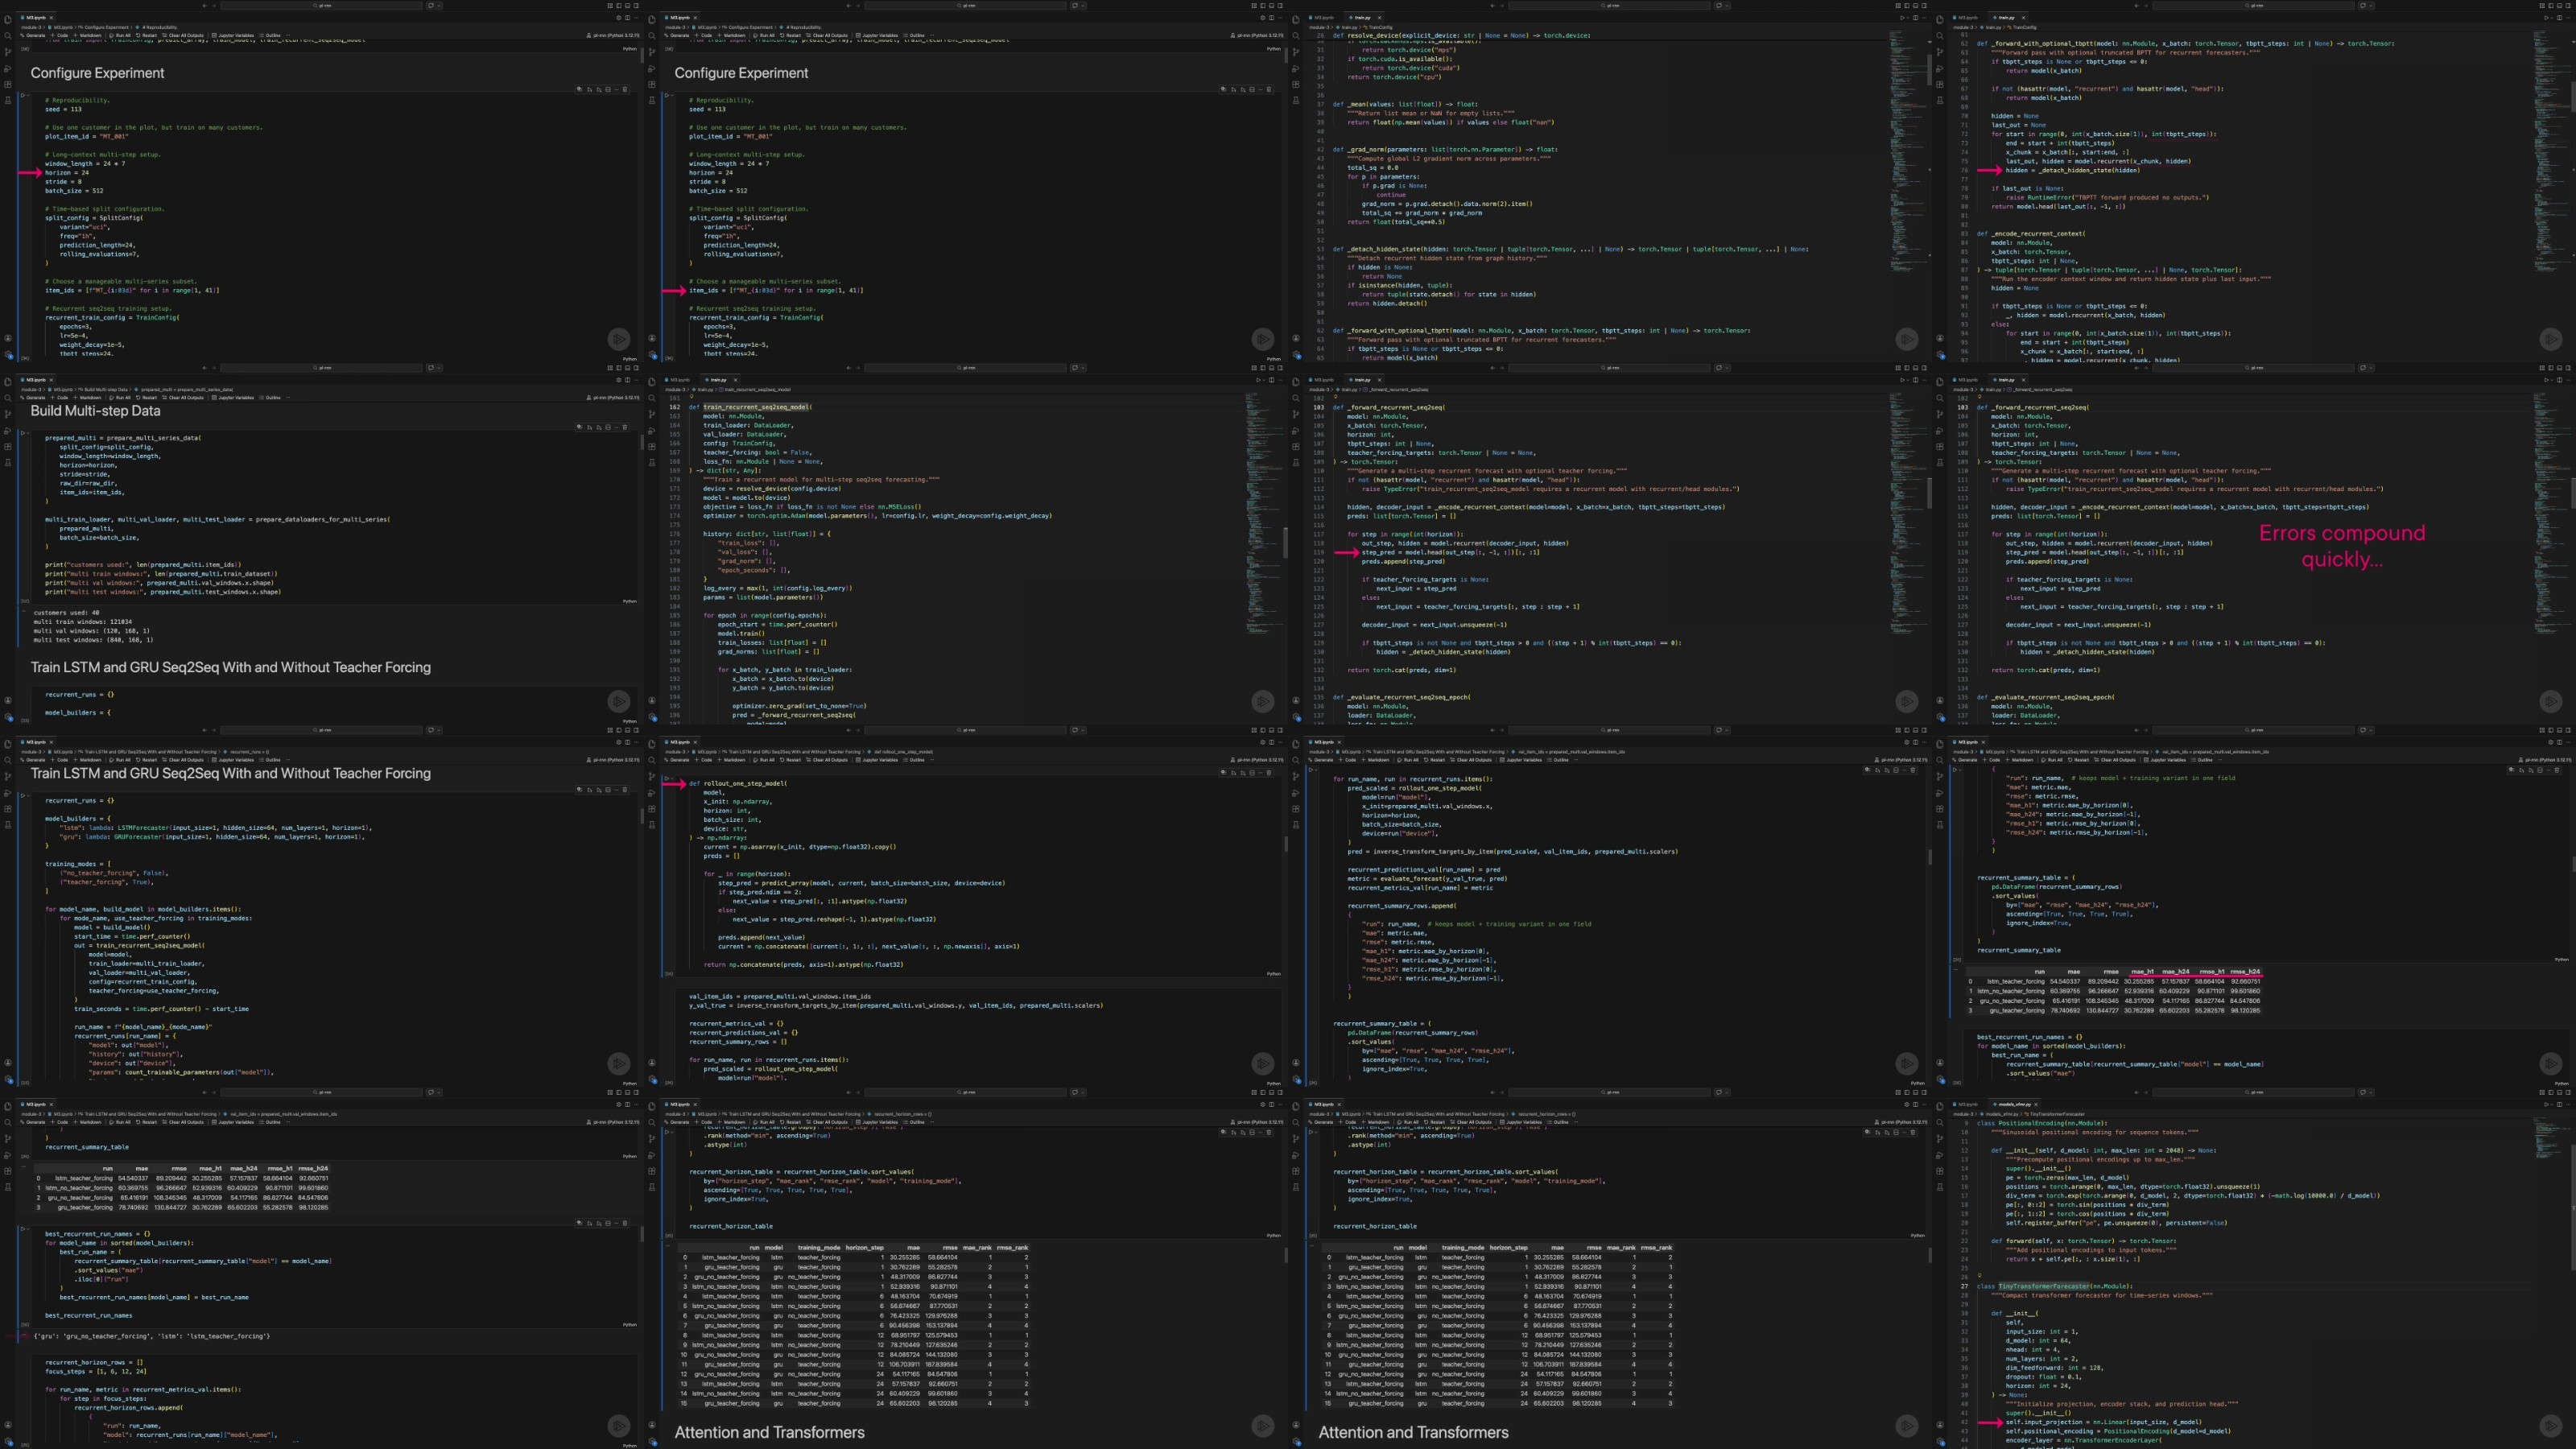This screenshot has height=1449, width=2576.
Task: Open chat icon in Build Multi-step Data window
Action: coord(432,367)
